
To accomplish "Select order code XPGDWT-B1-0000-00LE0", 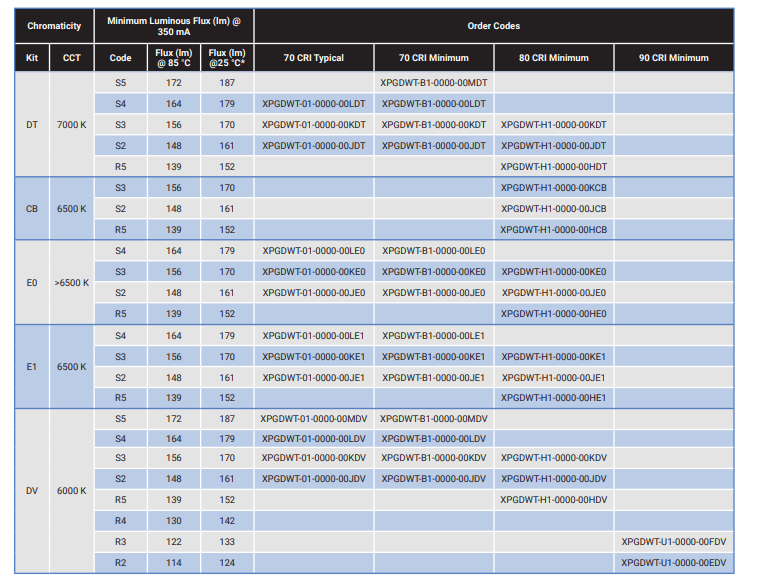I will click(434, 251).
